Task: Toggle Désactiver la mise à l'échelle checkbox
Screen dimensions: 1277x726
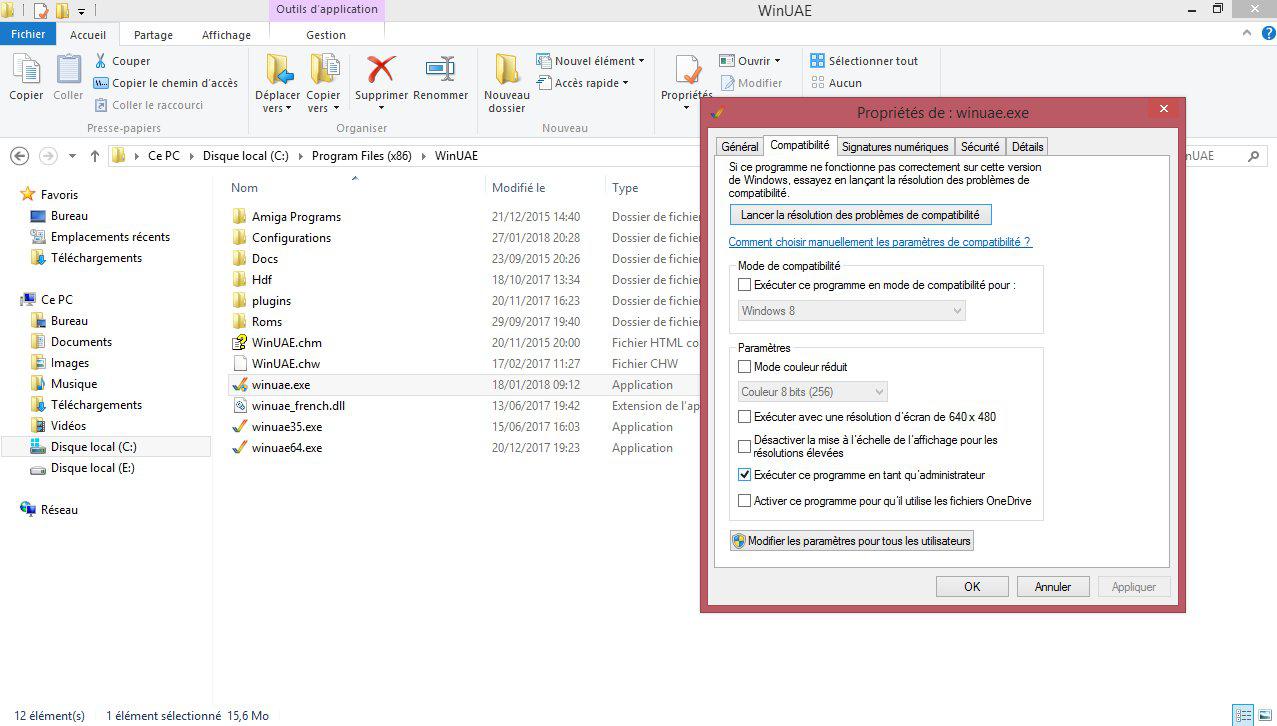Action: [744, 446]
